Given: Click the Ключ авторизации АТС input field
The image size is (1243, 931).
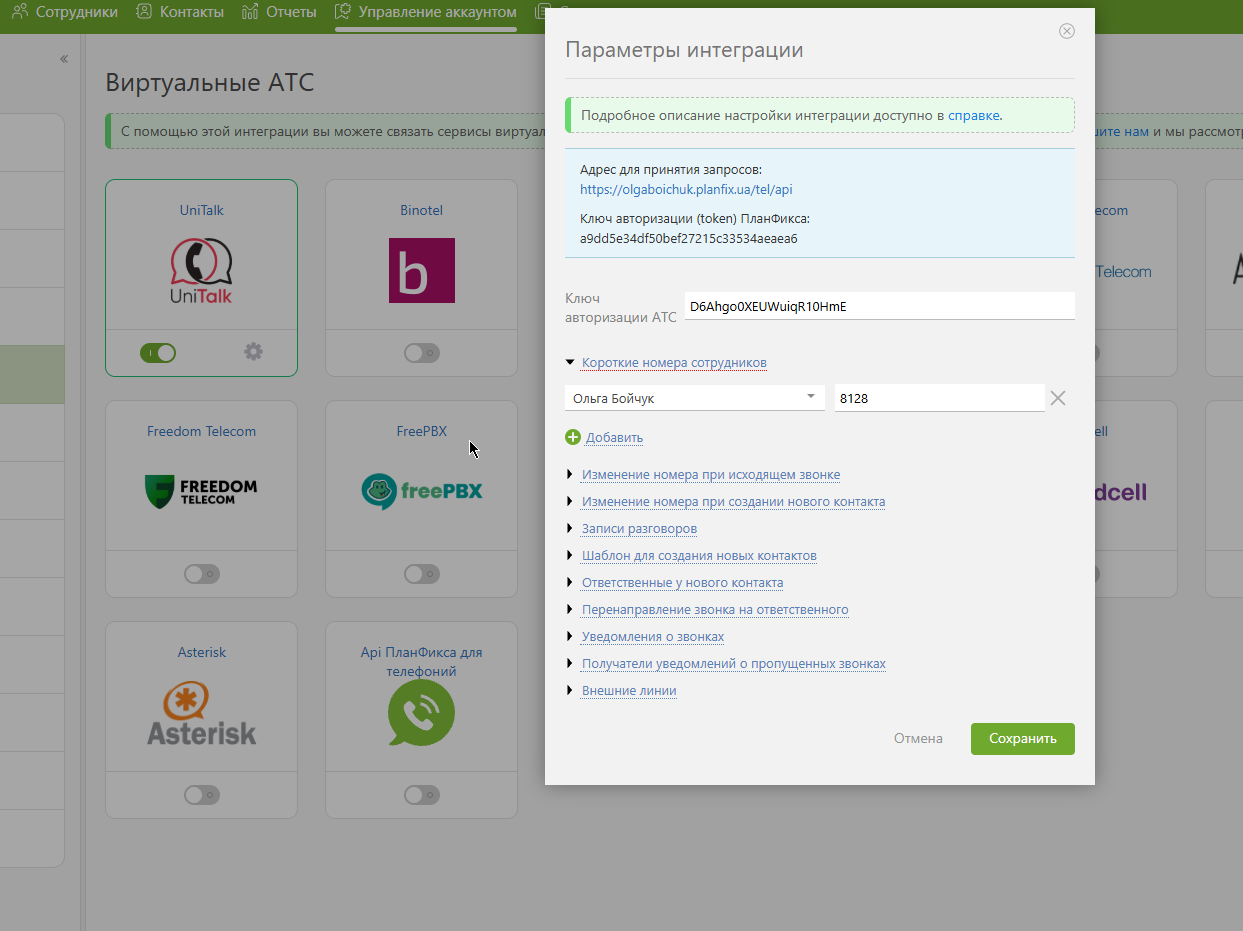Looking at the screenshot, I should 880,306.
